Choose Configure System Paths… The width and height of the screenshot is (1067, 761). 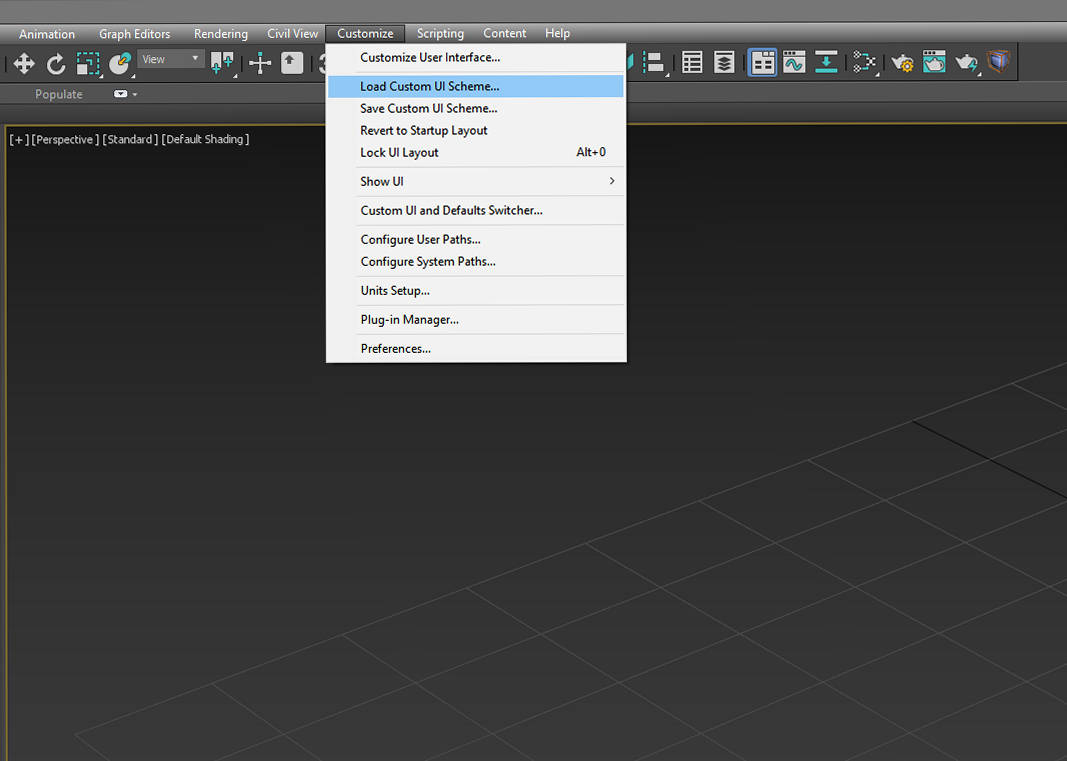476,261
